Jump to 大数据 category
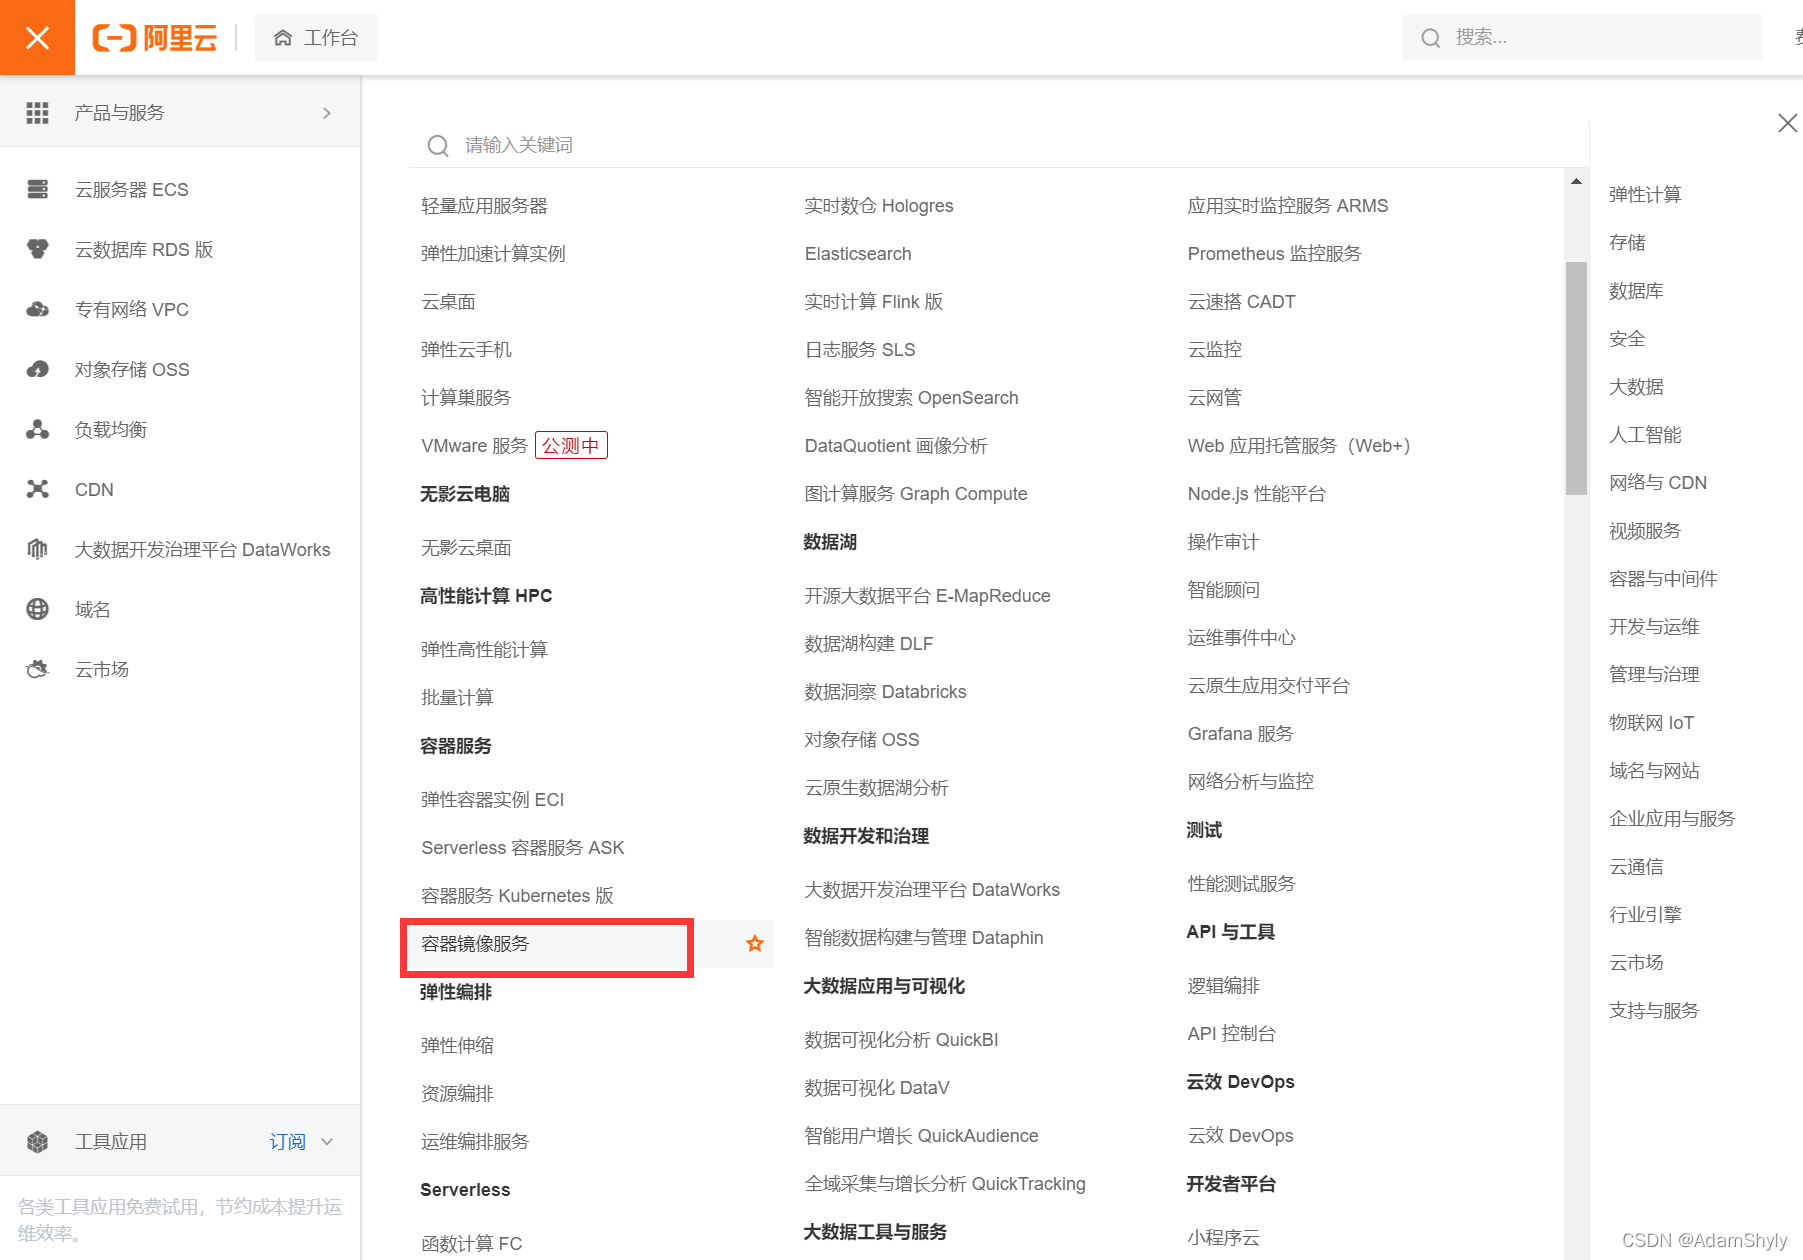Image resolution: width=1803 pixels, height=1260 pixels. pyautogui.click(x=1636, y=387)
